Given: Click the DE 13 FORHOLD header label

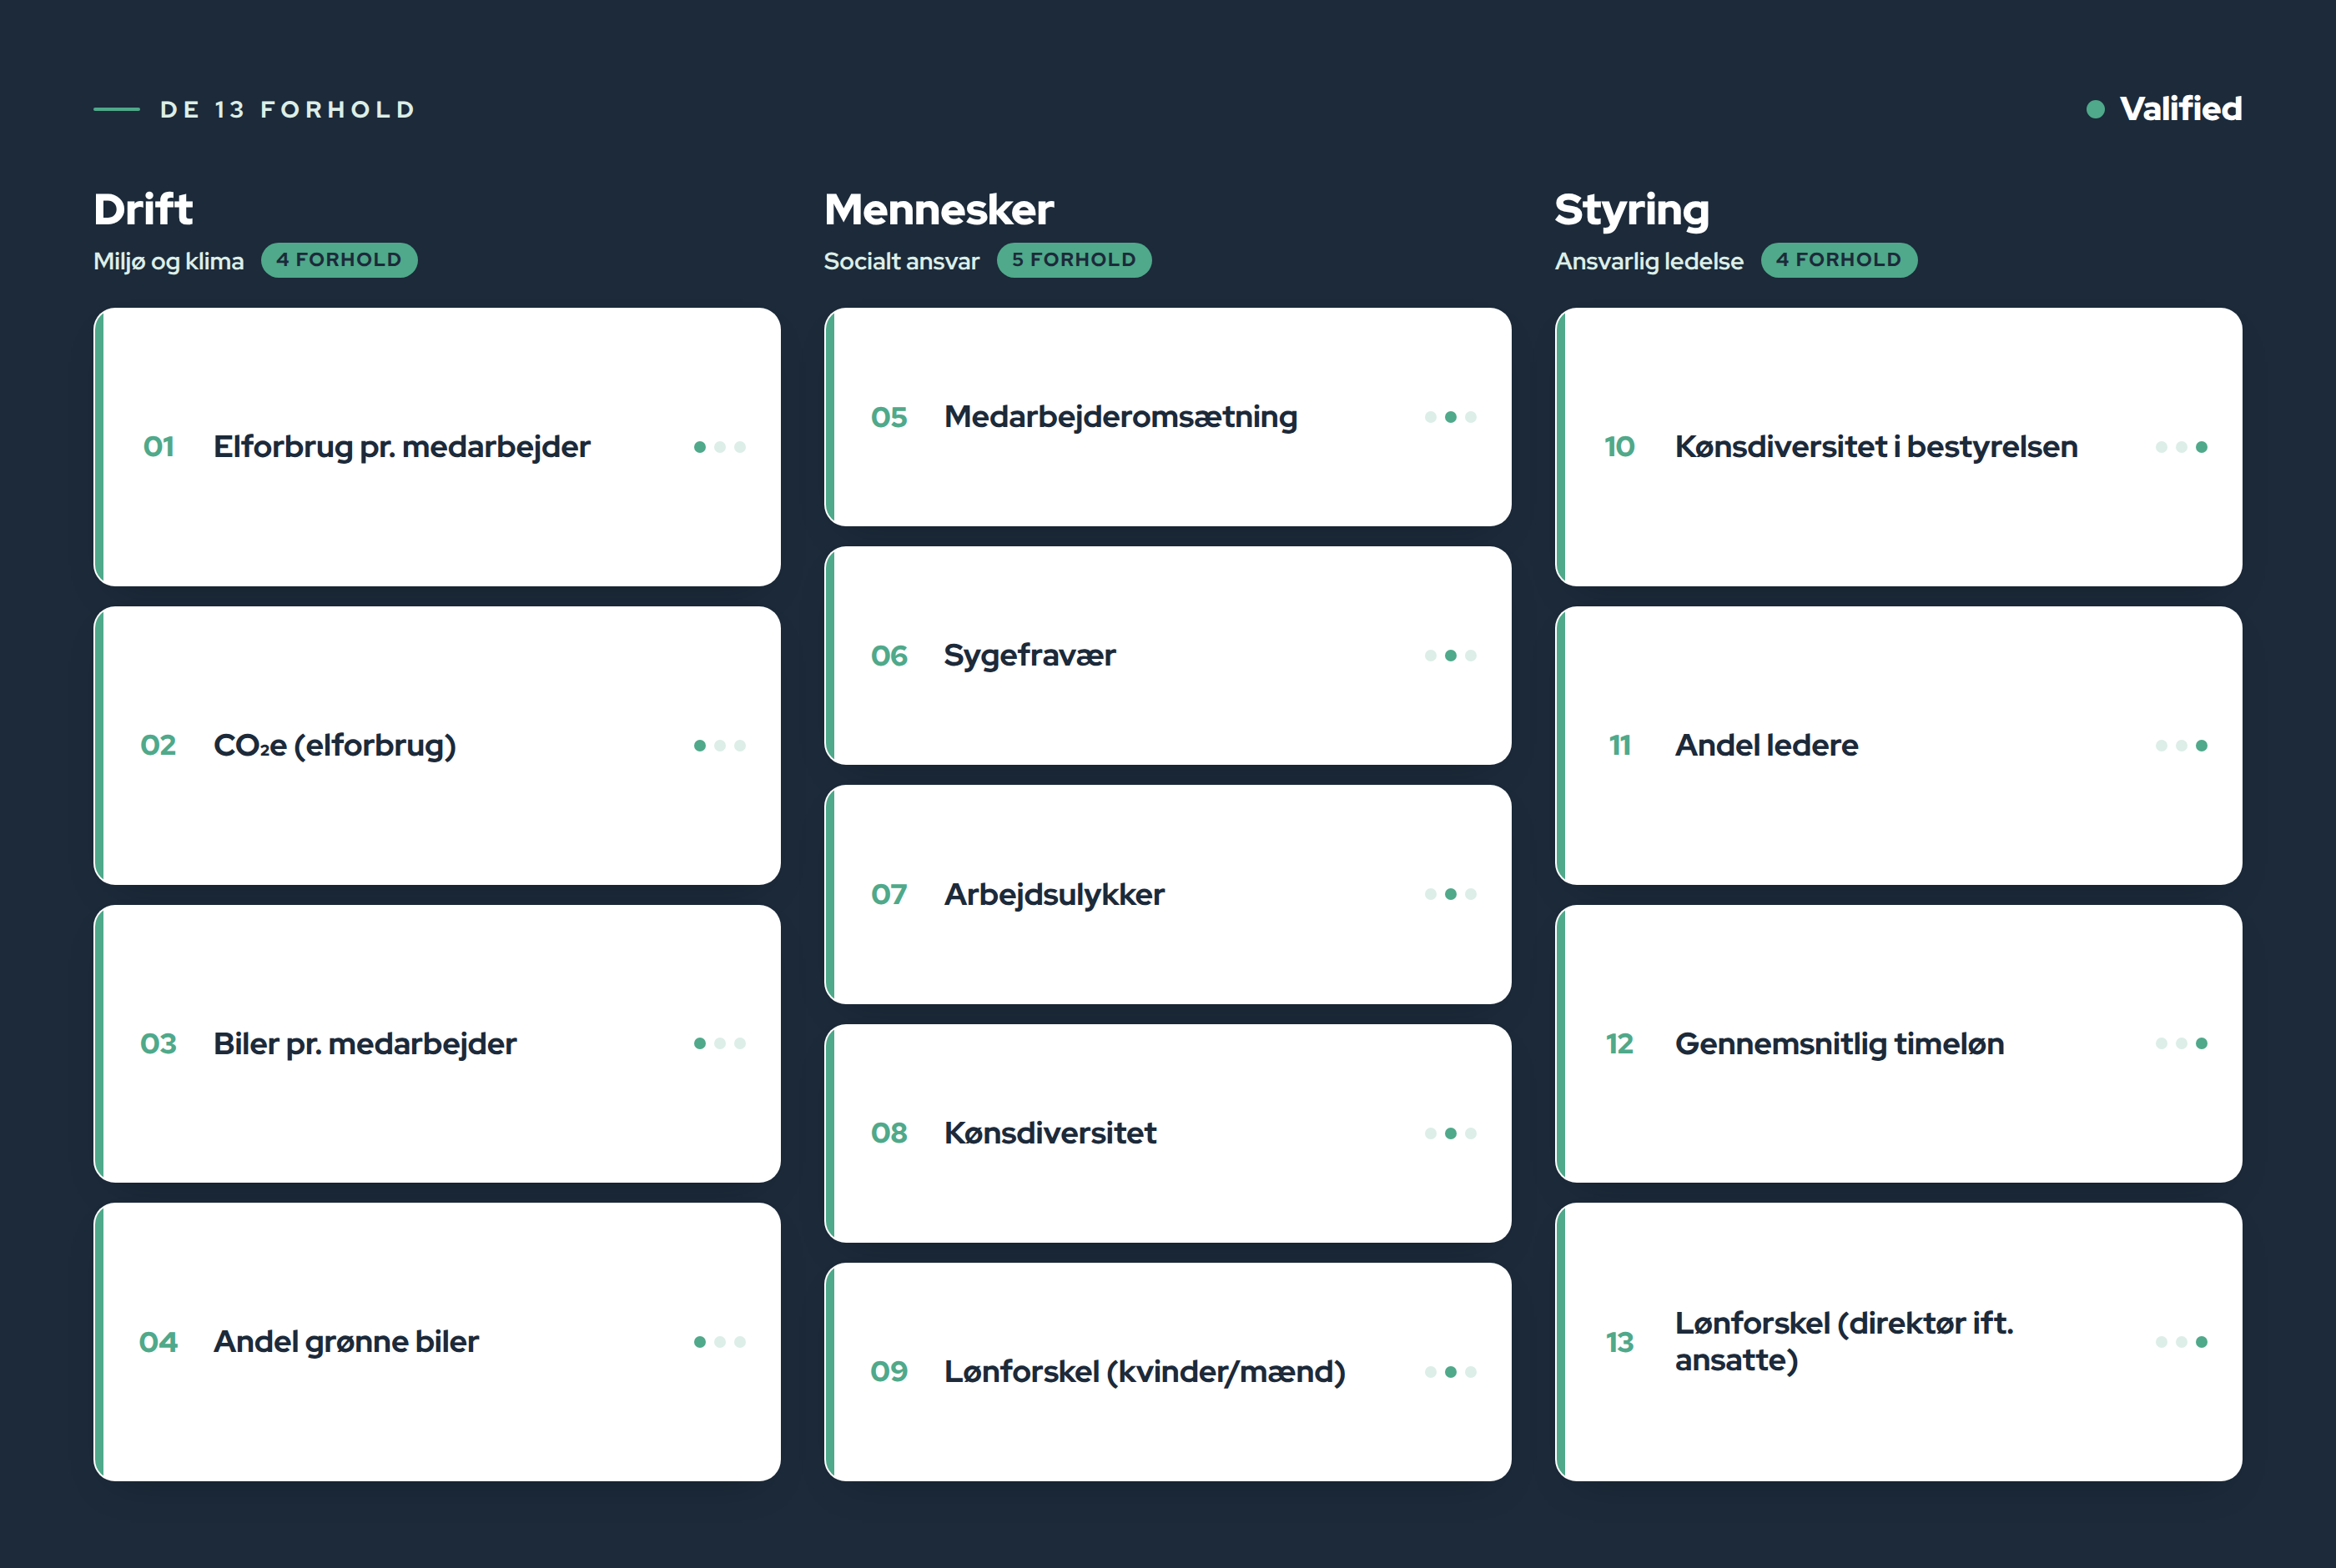Looking at the screenshot, I should coord(288,109).
